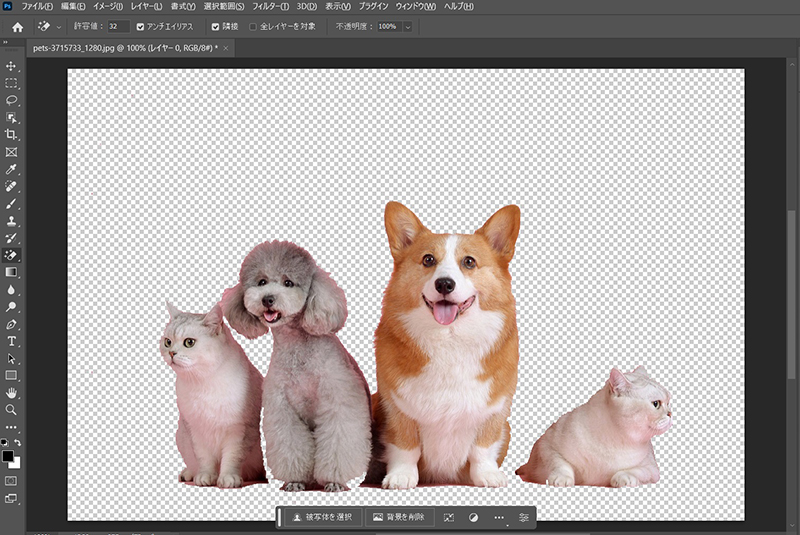Select the Object Selection tool
Image resolution: width=800 pixels, height=535 pixels.
pyautogui.click(x=11, y=118)
